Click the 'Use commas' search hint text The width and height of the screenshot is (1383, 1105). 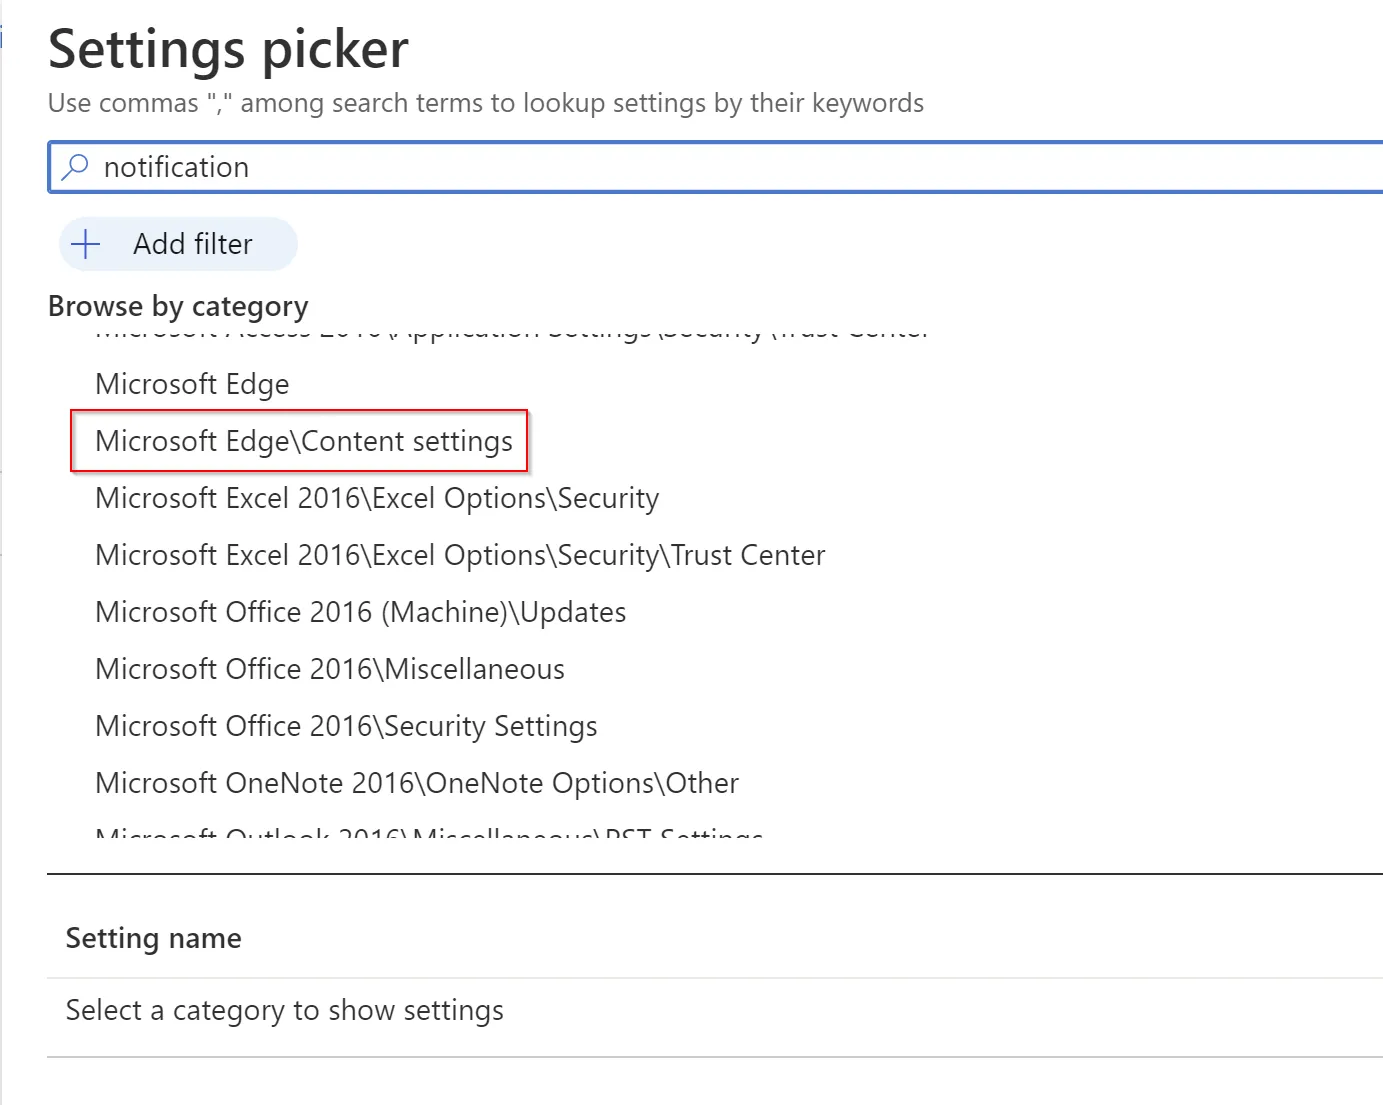486,103
